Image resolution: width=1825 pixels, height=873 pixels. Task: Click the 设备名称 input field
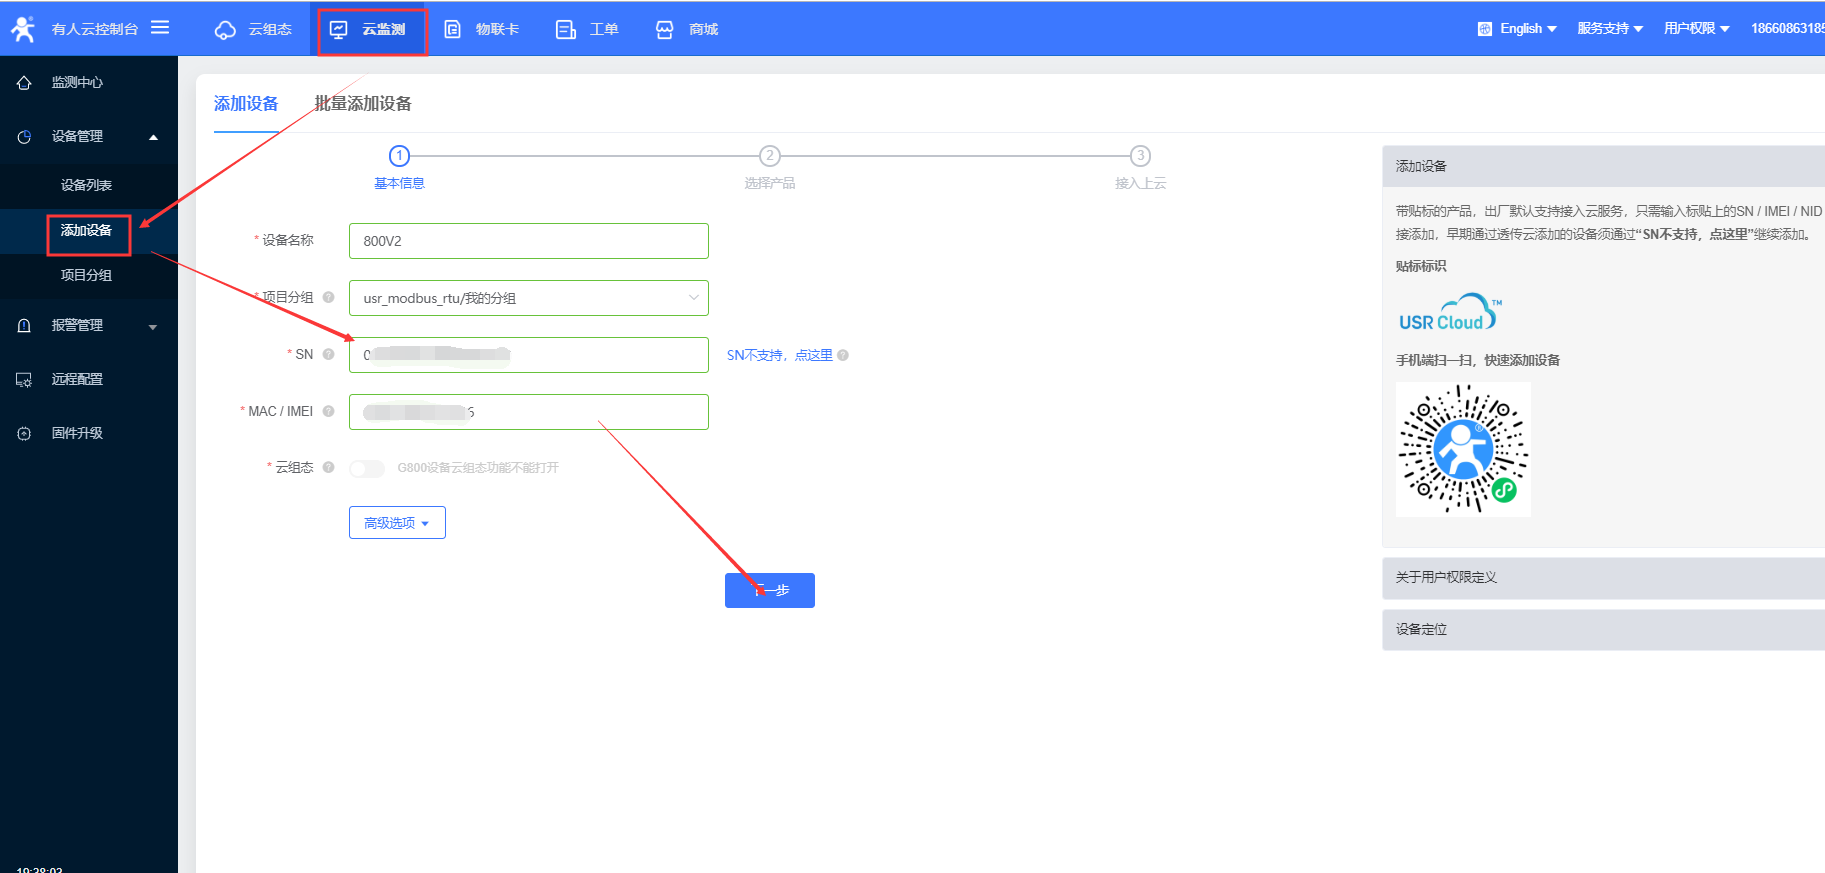[x=528, y=241]
